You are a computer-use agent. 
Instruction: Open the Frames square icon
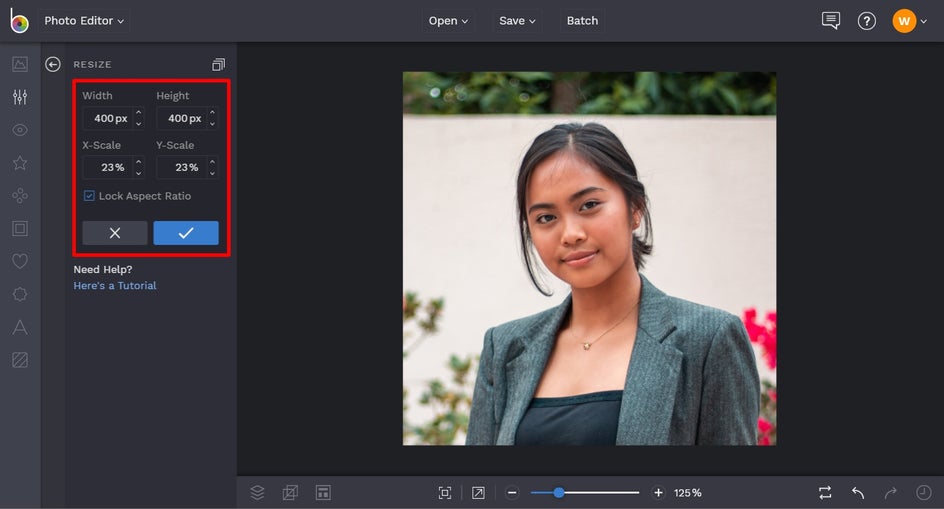pos(20,228)
